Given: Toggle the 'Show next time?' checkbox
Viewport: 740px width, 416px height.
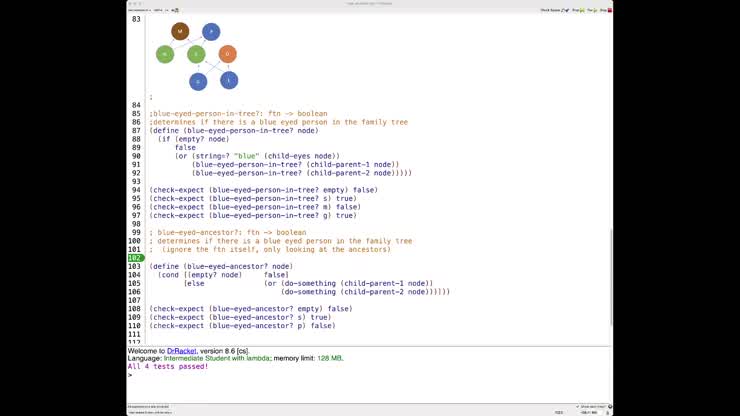Looking at the screenshot, I should point(591,406).
